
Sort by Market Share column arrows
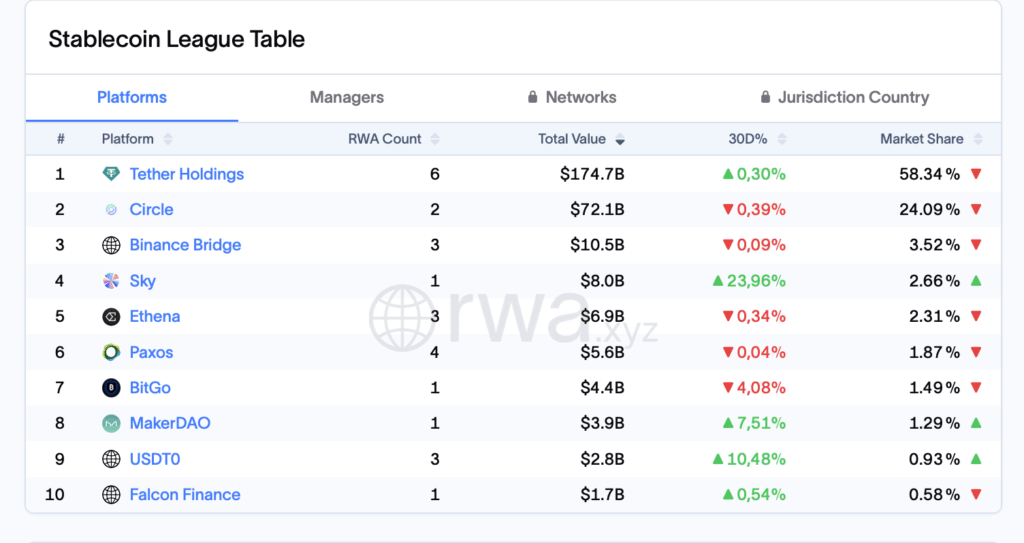click(x=978, y=140)
